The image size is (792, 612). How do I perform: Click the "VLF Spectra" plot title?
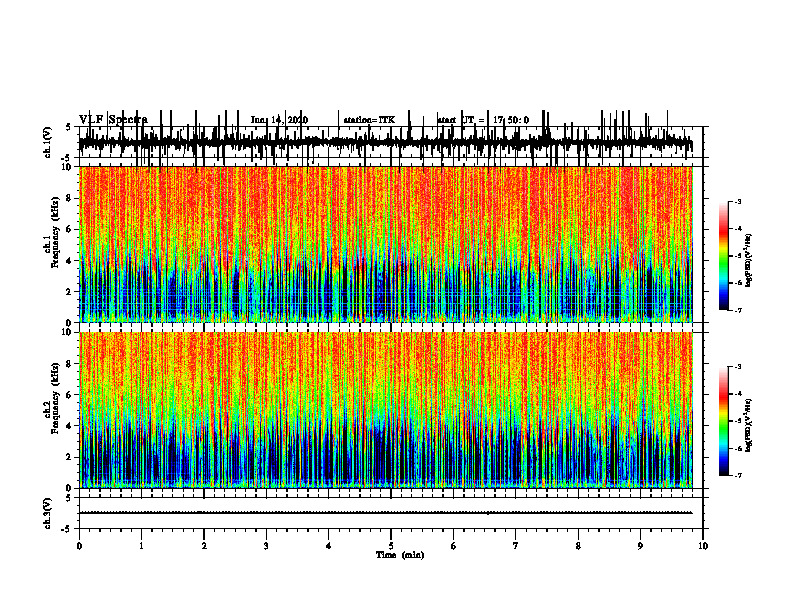[113, 120]
